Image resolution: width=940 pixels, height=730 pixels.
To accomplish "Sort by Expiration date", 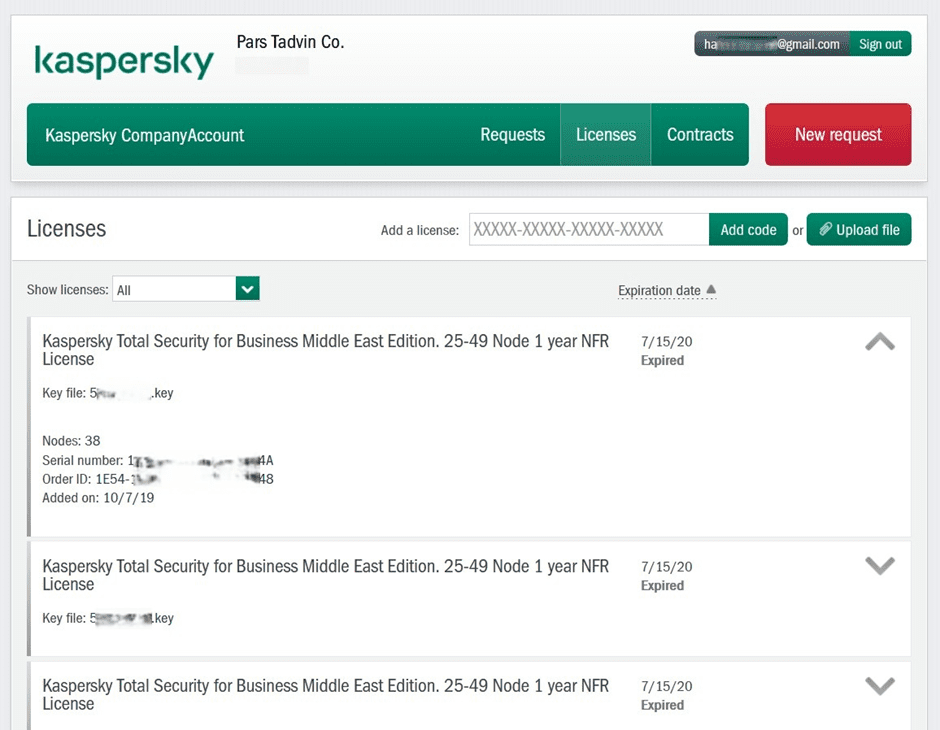I will click(659, 291).
